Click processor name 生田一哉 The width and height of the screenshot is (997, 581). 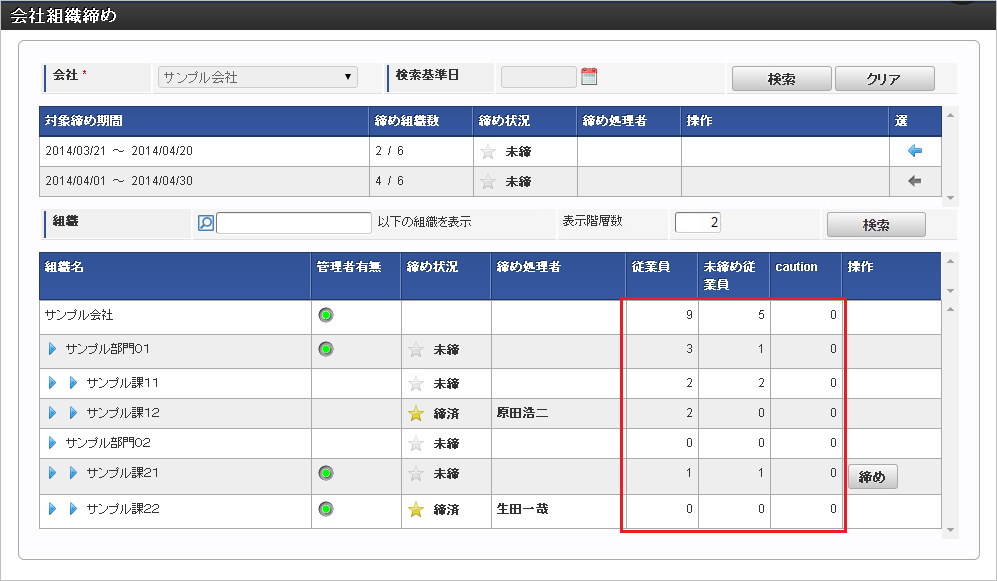click(522, 509)
